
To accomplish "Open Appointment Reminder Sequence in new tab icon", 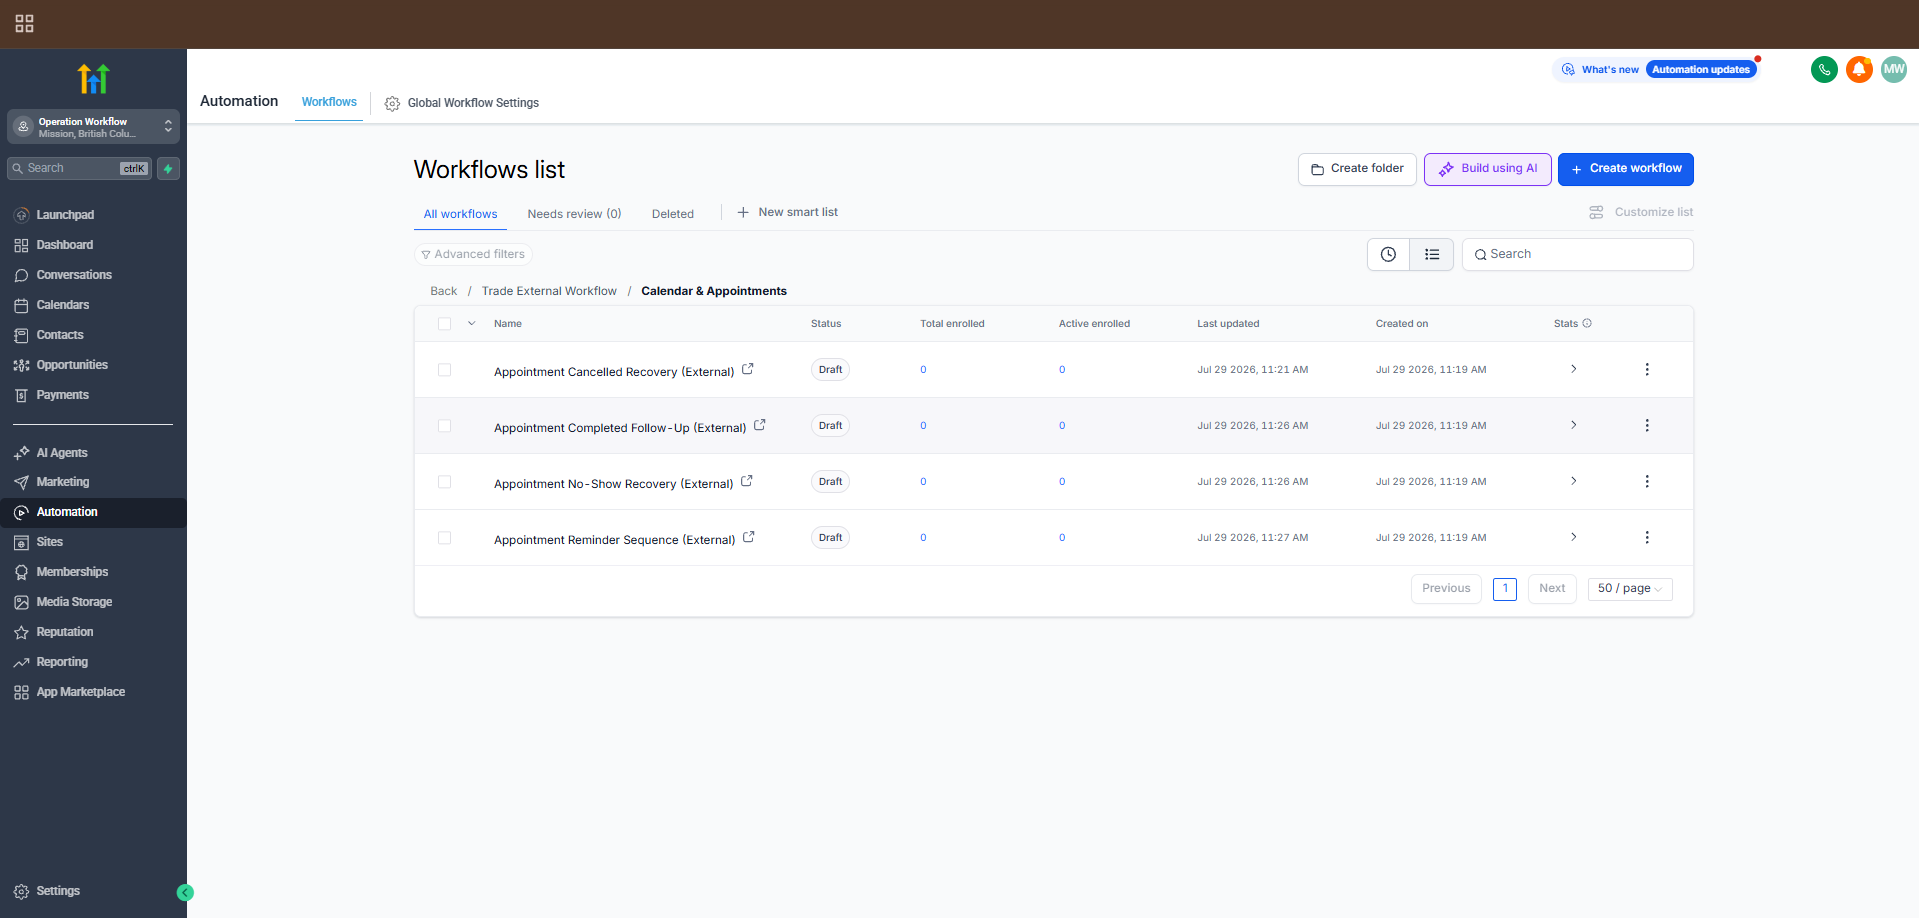I will 749,537.
